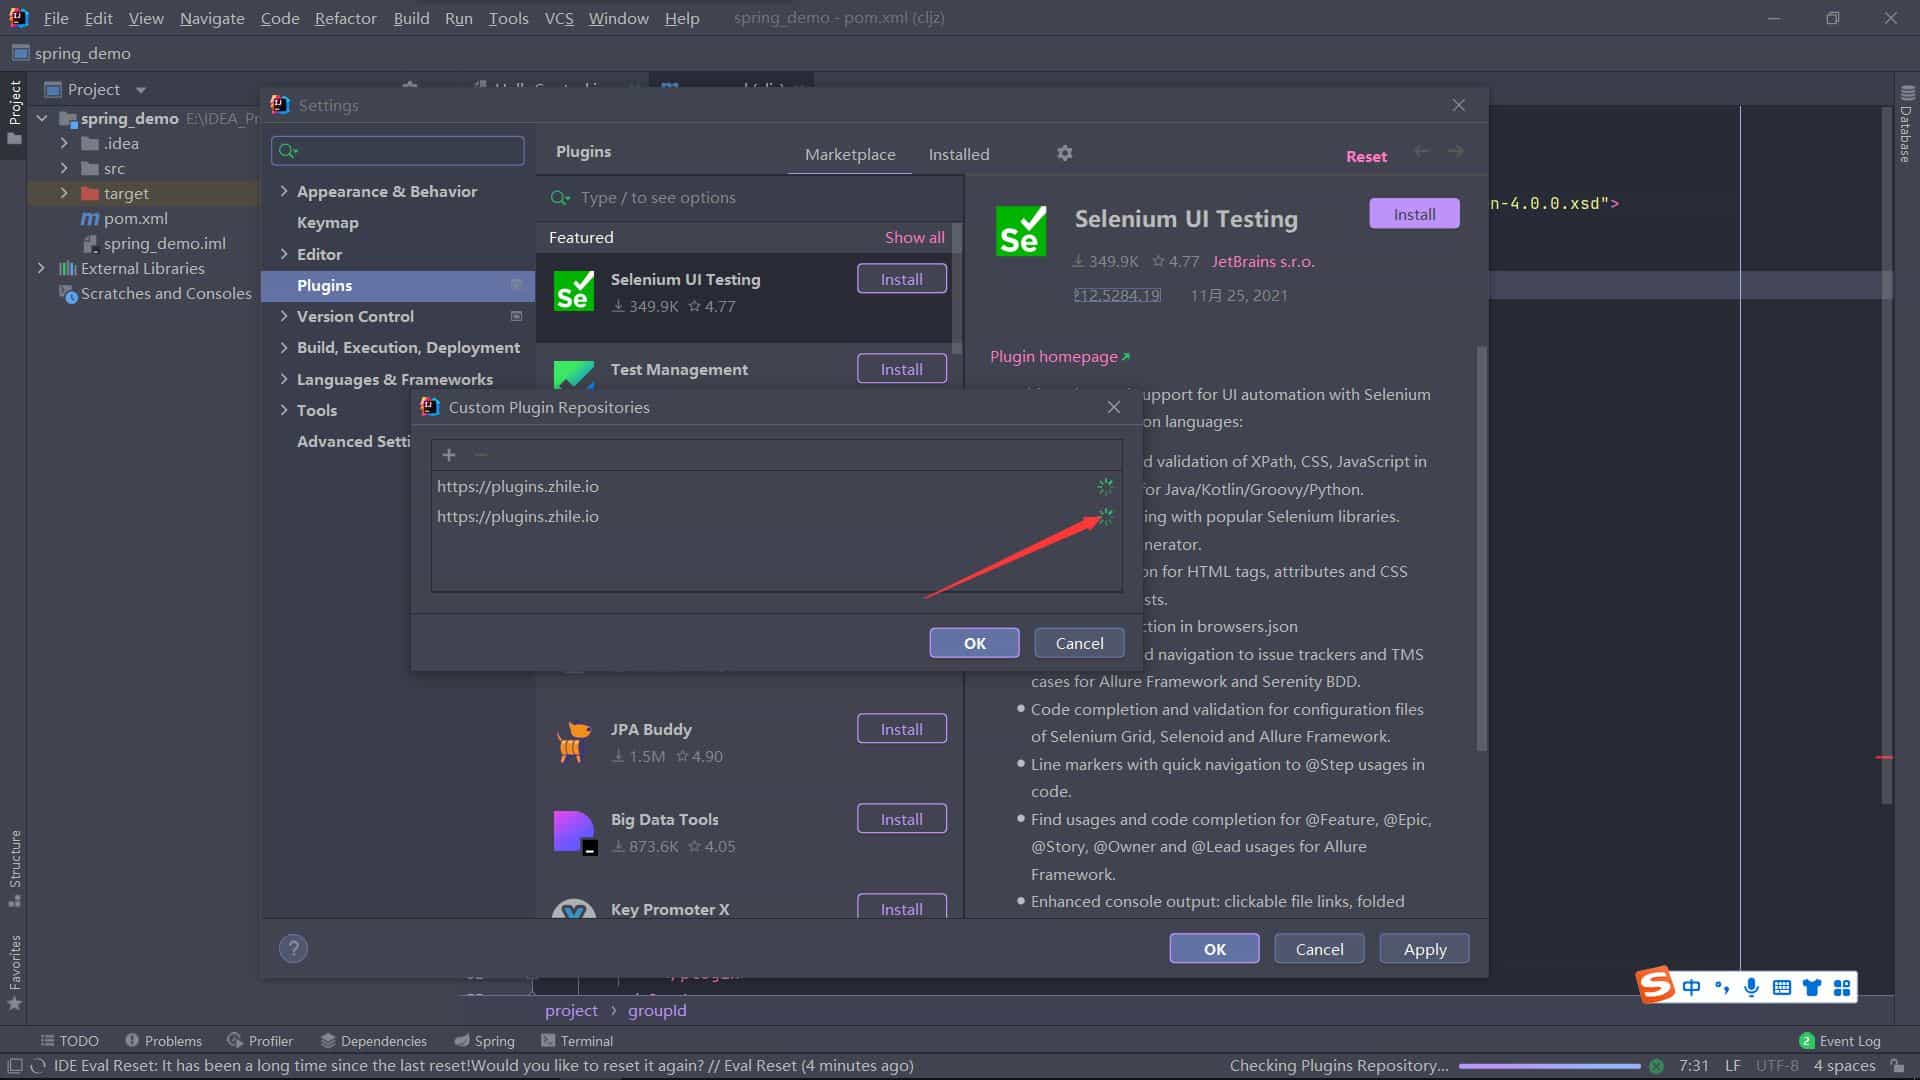This screenshot has height=1080, width=1920.
Task: Expand Appearance & Behavior settings section
Action: [x=284, y=191]
